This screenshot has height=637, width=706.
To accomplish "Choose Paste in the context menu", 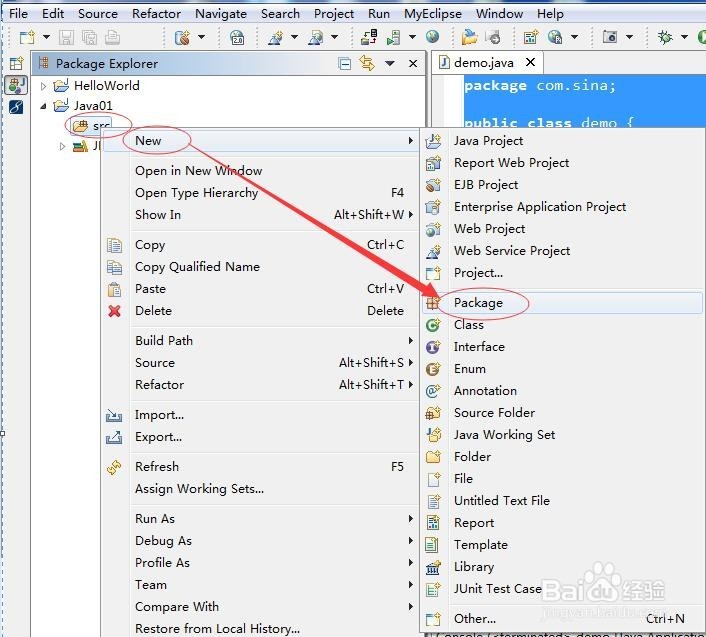I will pos(261,289).
